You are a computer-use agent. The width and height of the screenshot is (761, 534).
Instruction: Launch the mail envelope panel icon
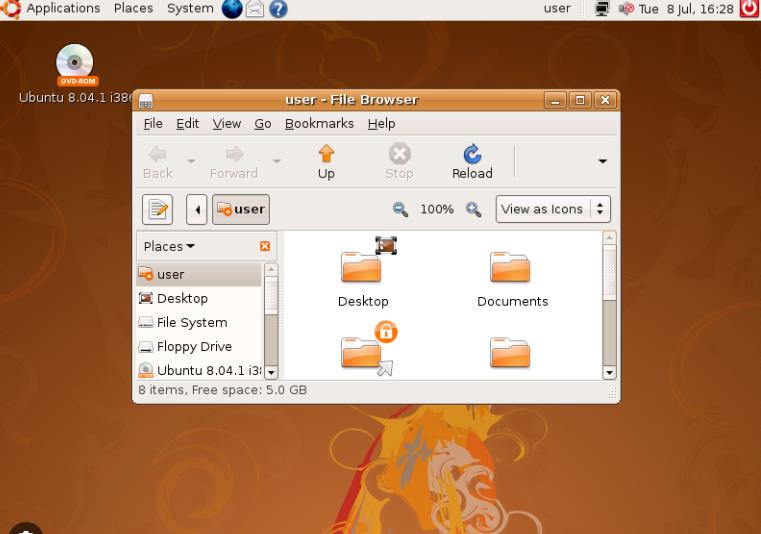click(x=255, y=9)
